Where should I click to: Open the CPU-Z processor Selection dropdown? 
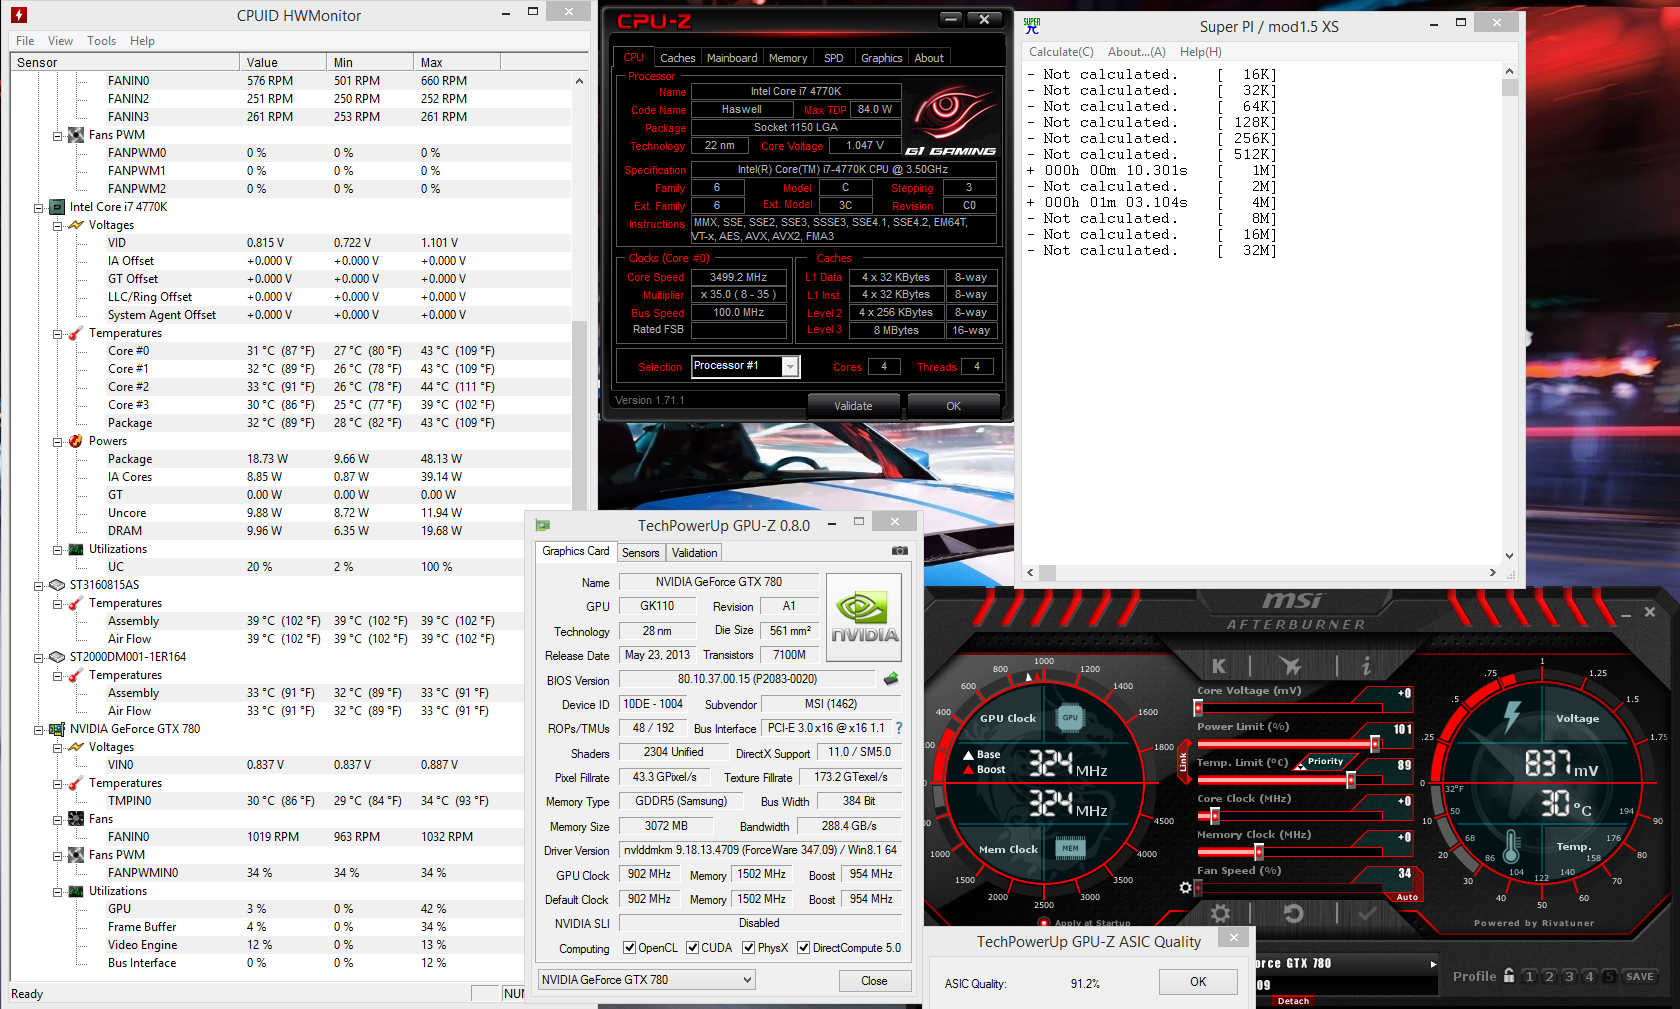click(790, 367)
